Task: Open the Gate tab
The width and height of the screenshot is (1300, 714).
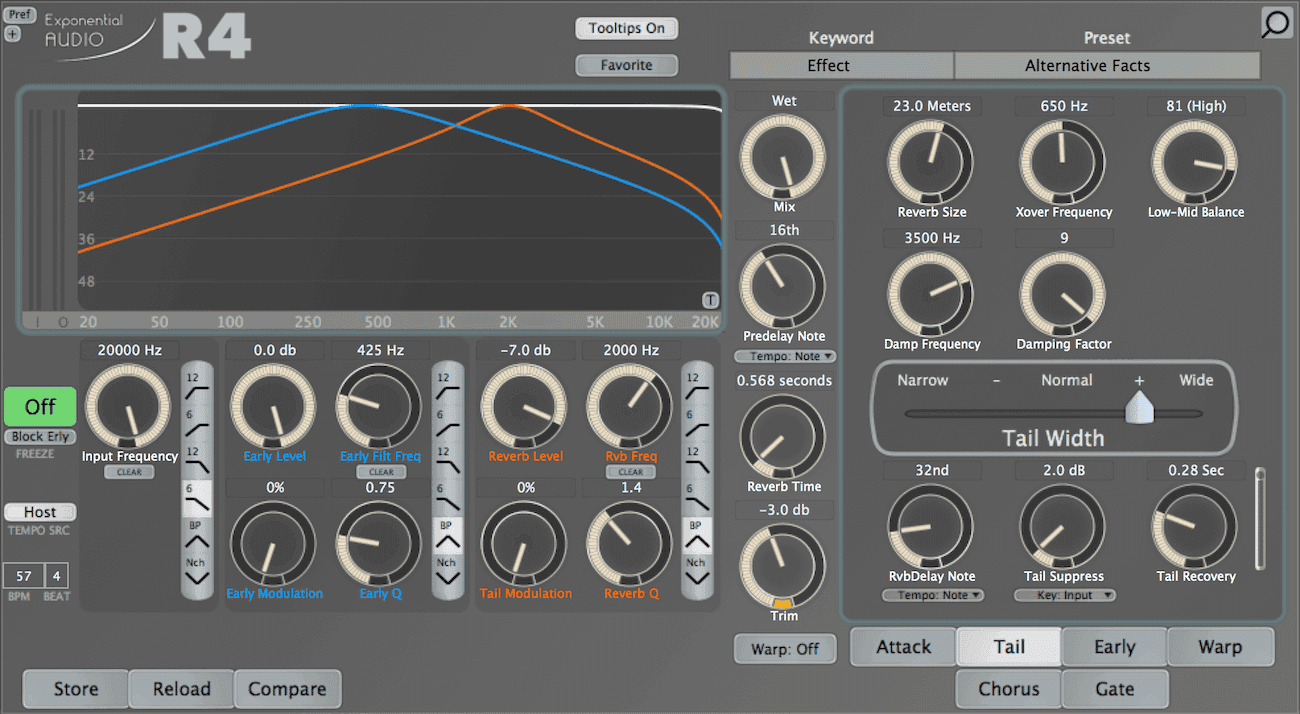Action: click(x=1114, y=689)
